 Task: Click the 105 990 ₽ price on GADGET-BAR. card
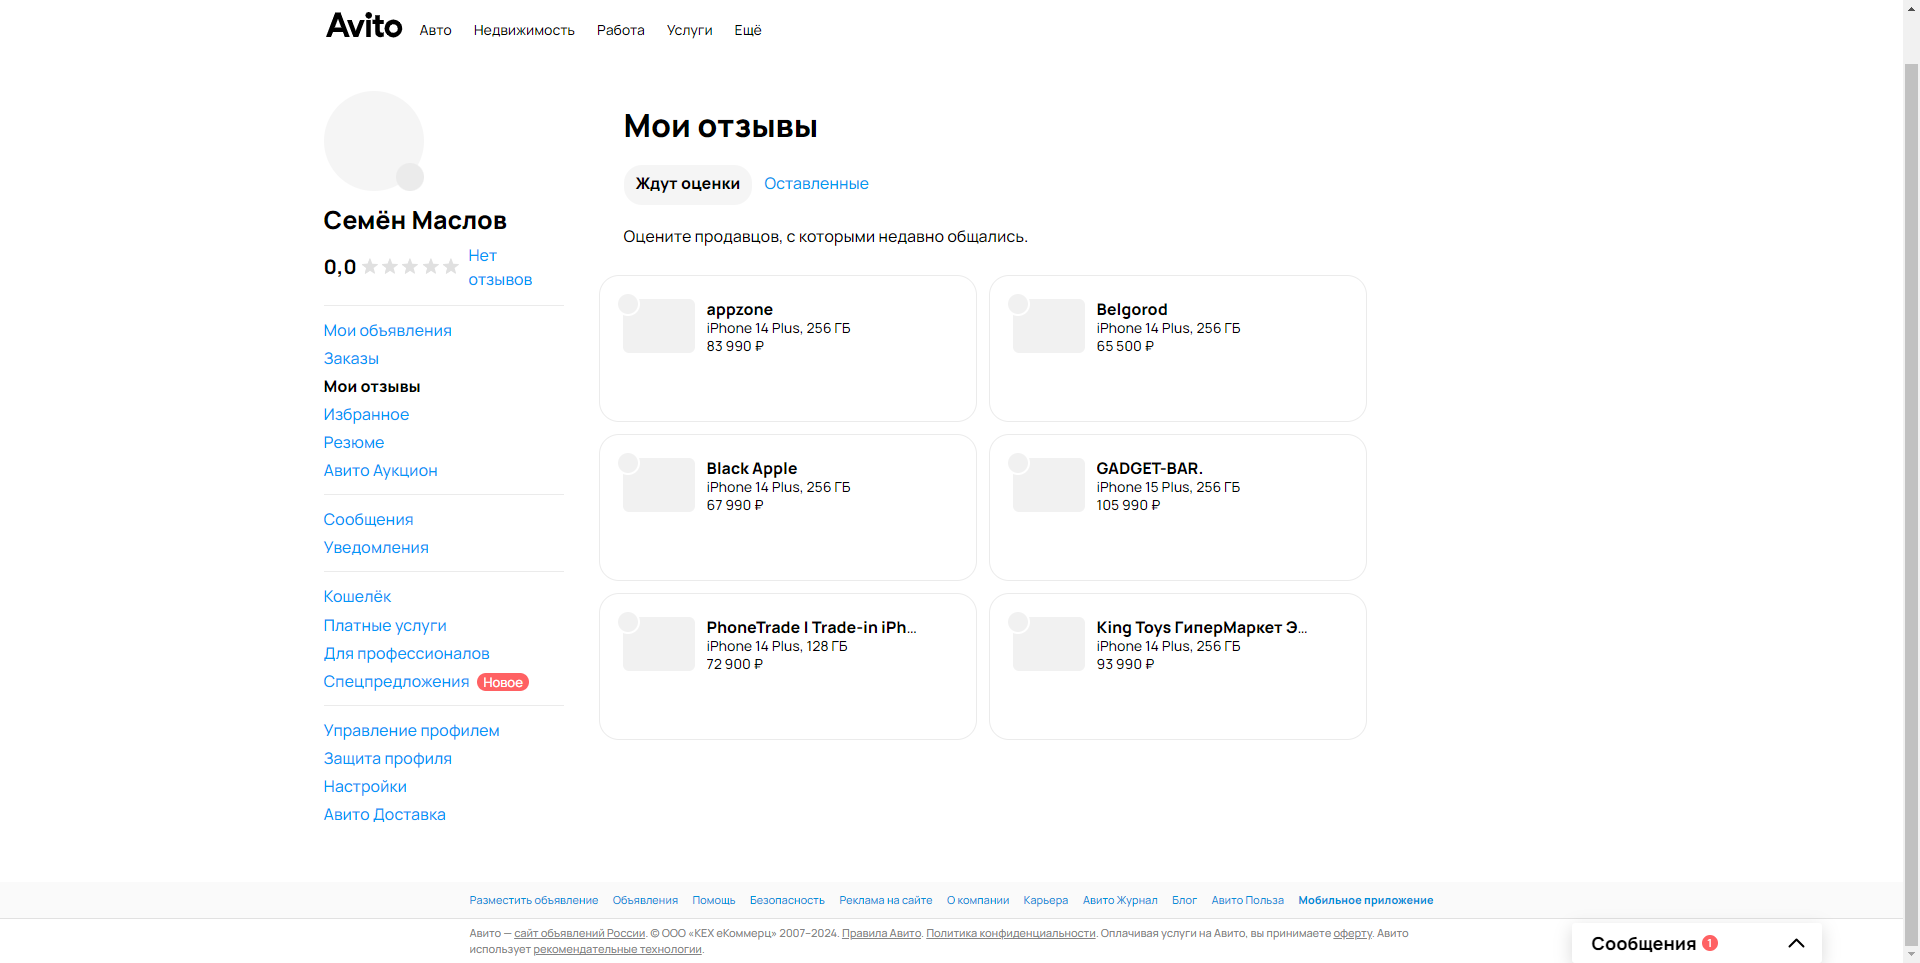1128,506
